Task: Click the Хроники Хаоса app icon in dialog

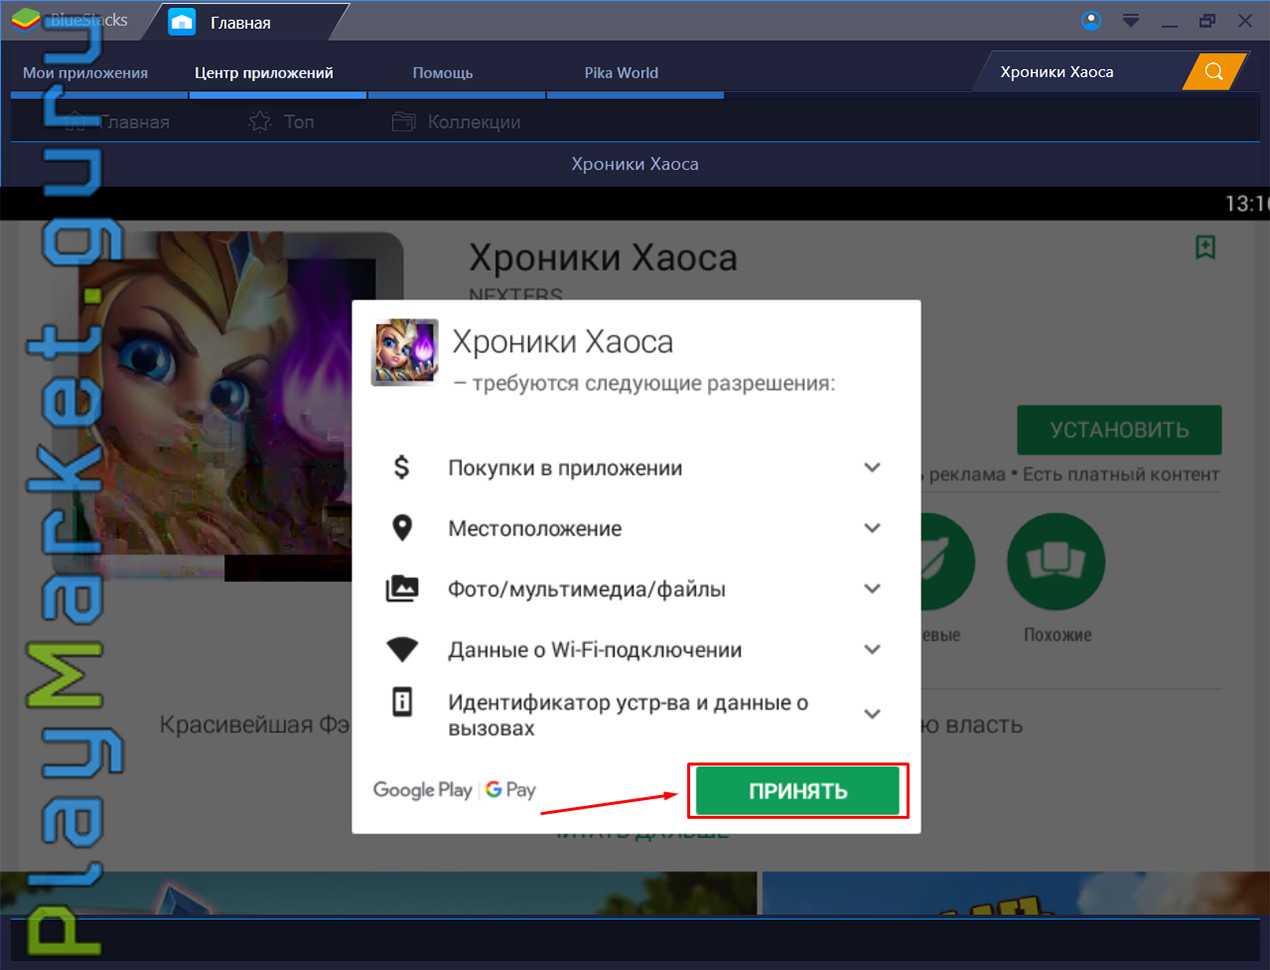Action: coord(405,352)
